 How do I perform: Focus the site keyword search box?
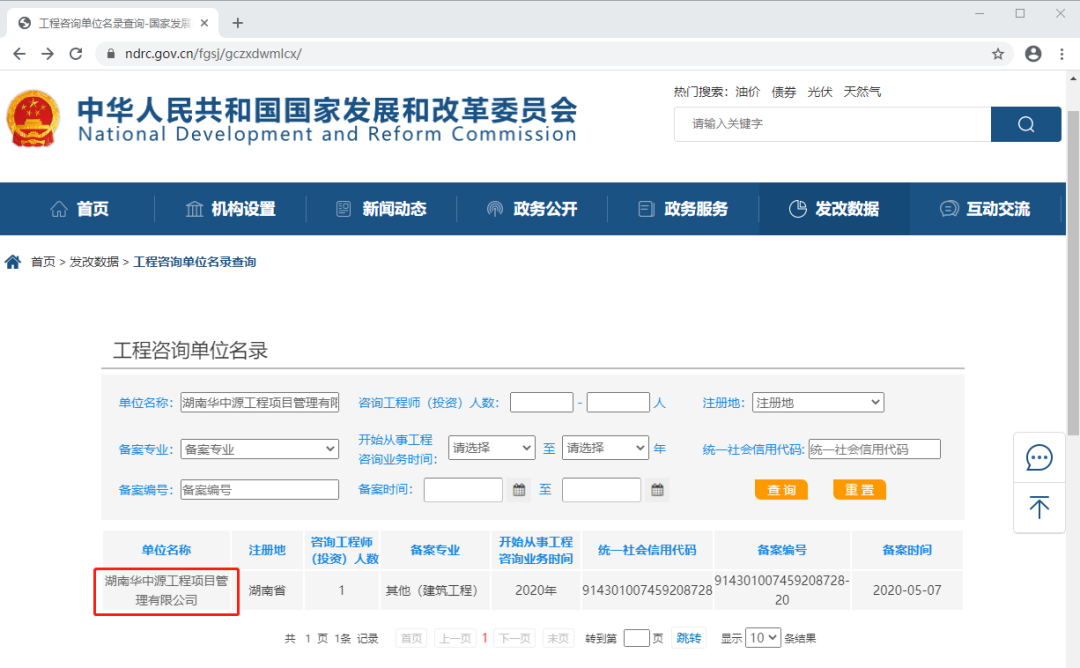click(833, 124)
